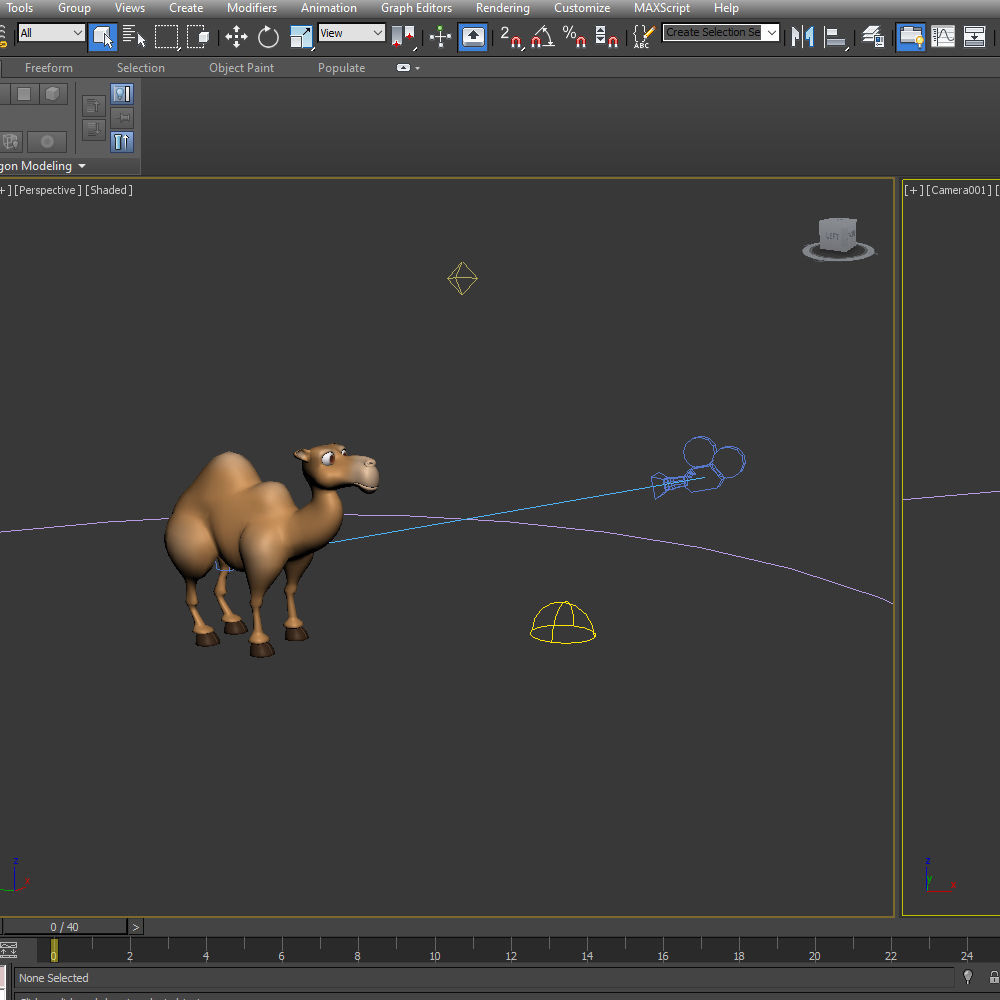
Task: Open Edit Named Selection Sets
Action: (643, 36)
